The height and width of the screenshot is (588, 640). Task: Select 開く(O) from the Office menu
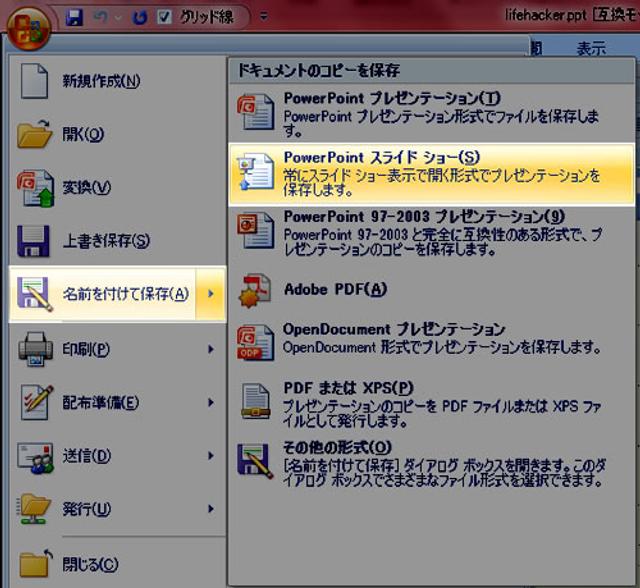[x=118, y=134]
